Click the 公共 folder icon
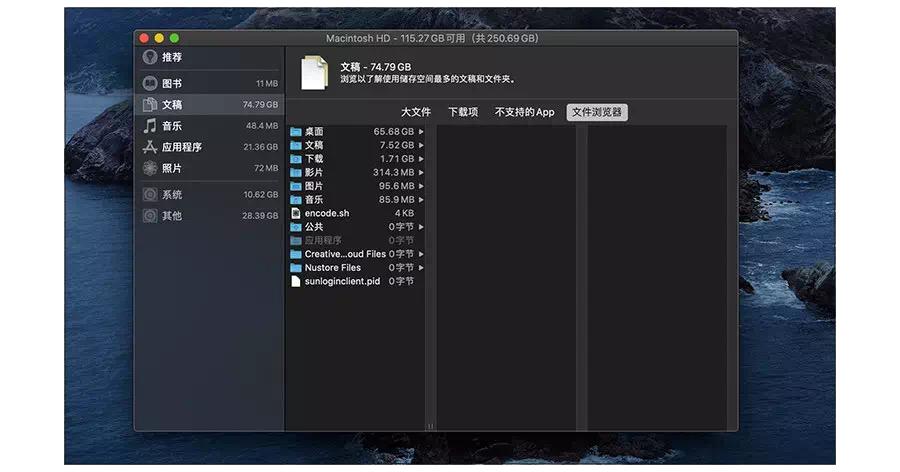Viewport: 900px width, 472px height. pyautogui.click(x=296, y=227)
